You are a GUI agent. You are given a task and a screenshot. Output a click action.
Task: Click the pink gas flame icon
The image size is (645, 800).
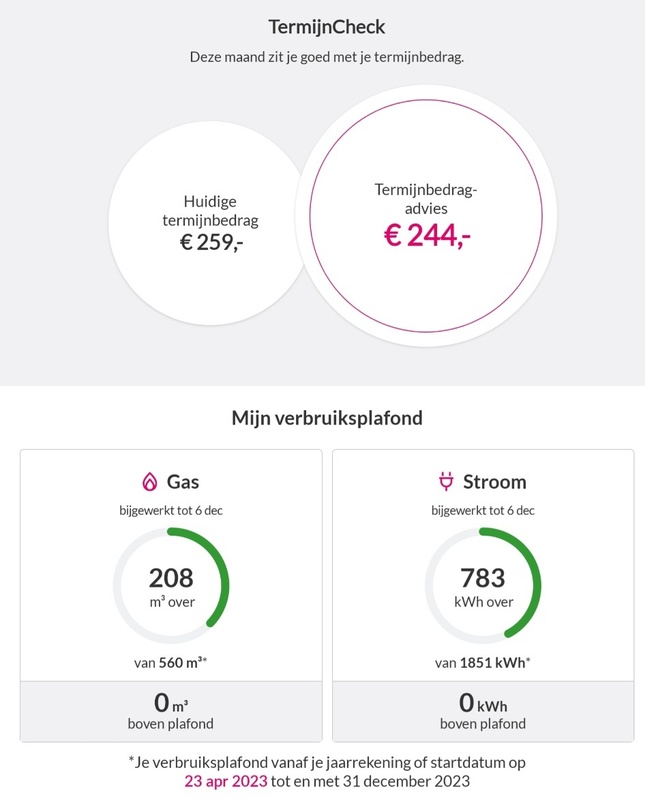(150, 482)
